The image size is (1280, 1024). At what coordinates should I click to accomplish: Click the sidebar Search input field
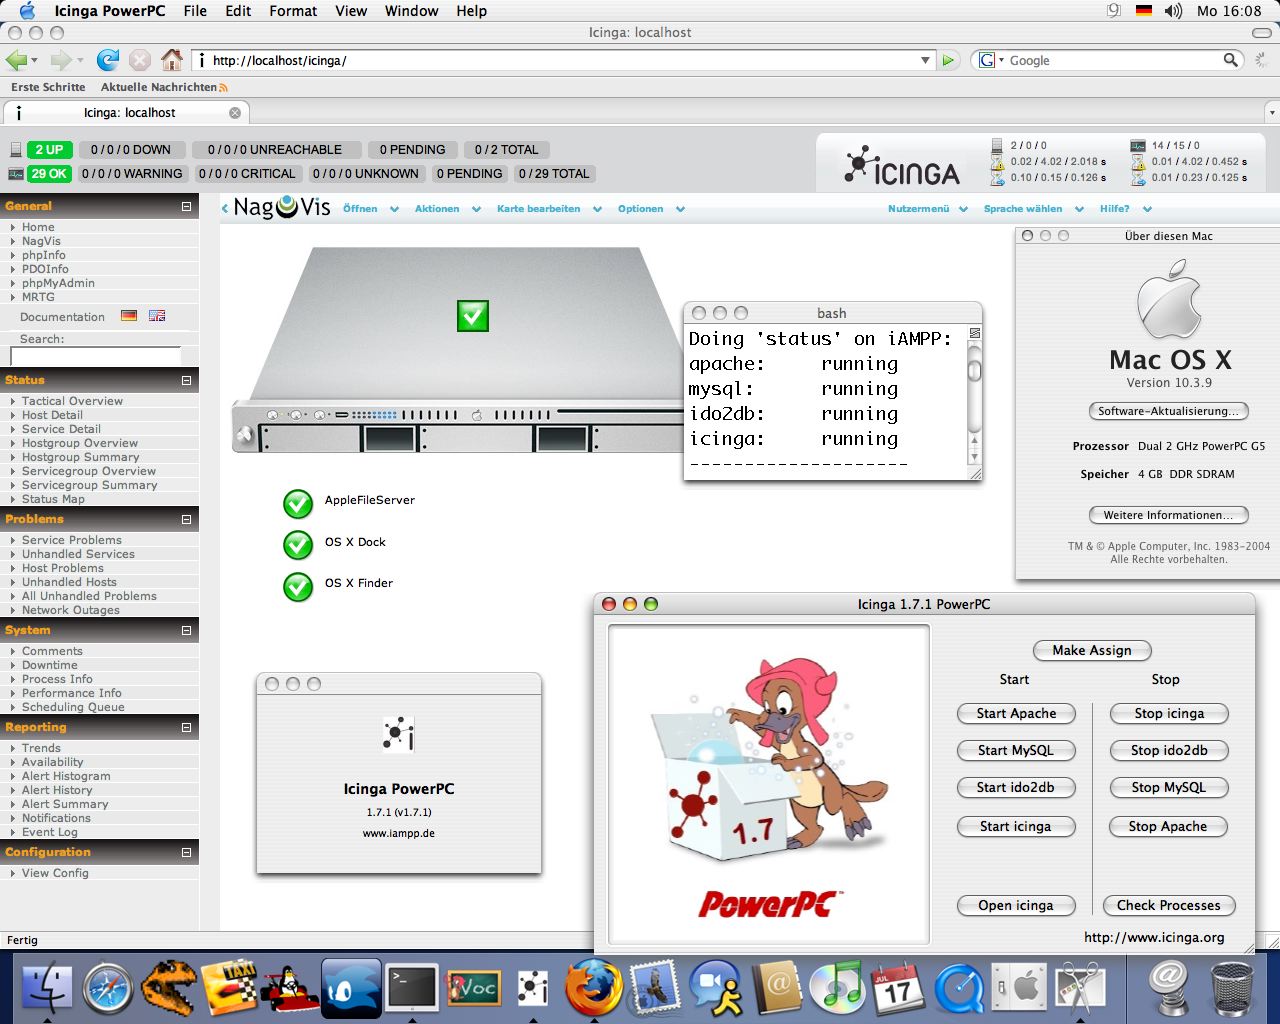[95, 356]
